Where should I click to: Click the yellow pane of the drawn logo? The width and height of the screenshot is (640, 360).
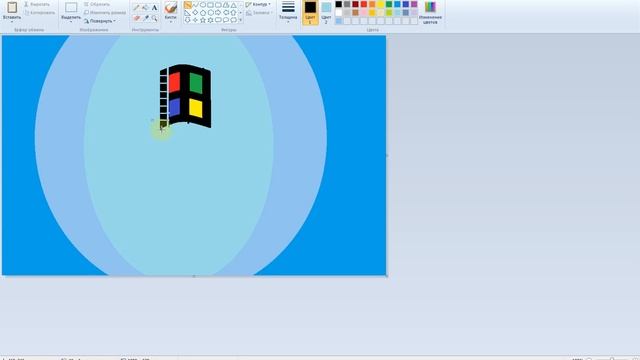click(196, 108)
